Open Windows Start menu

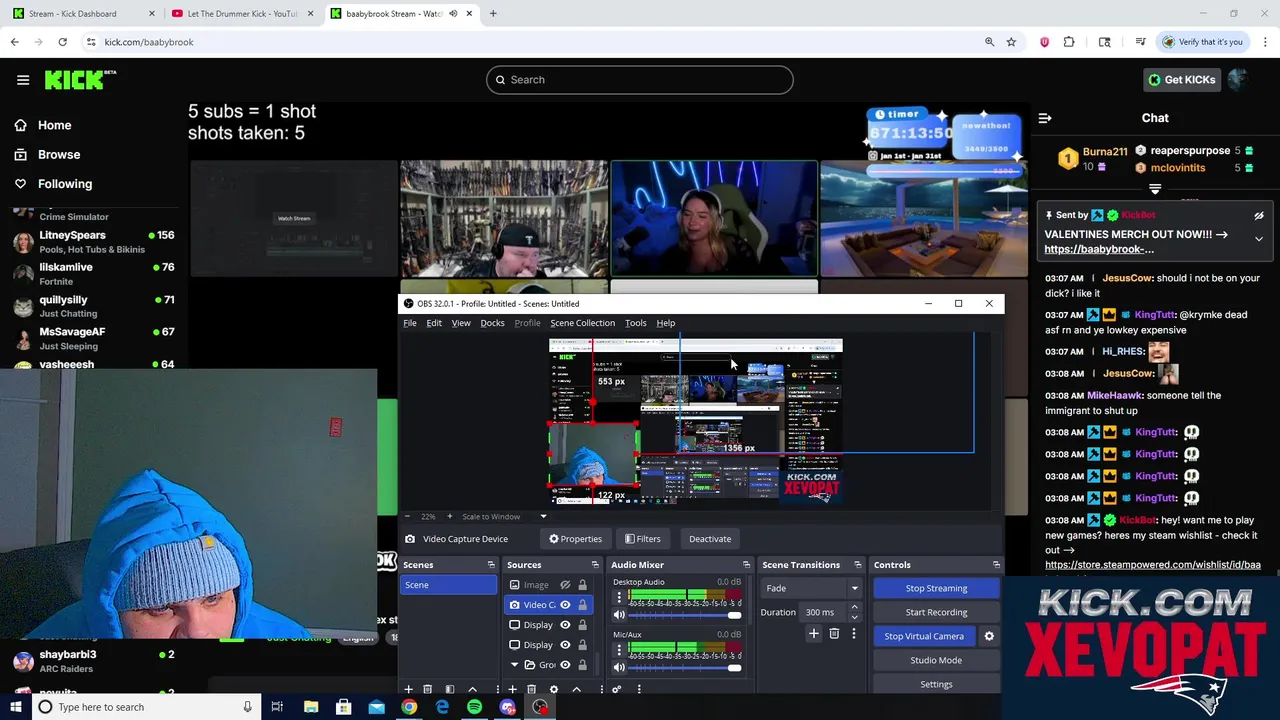point(16,707)
